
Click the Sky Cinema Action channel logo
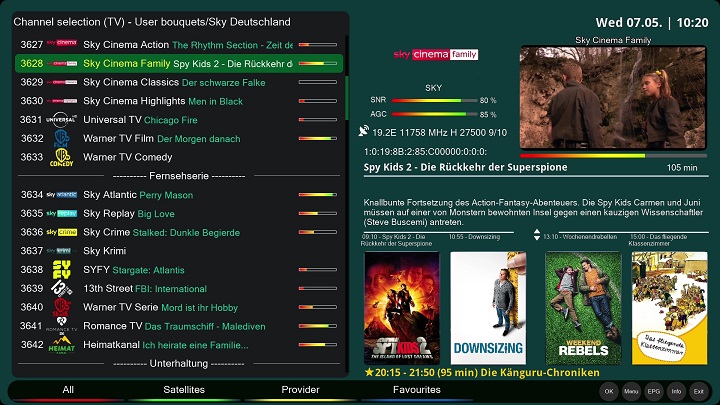pos(62,43)
